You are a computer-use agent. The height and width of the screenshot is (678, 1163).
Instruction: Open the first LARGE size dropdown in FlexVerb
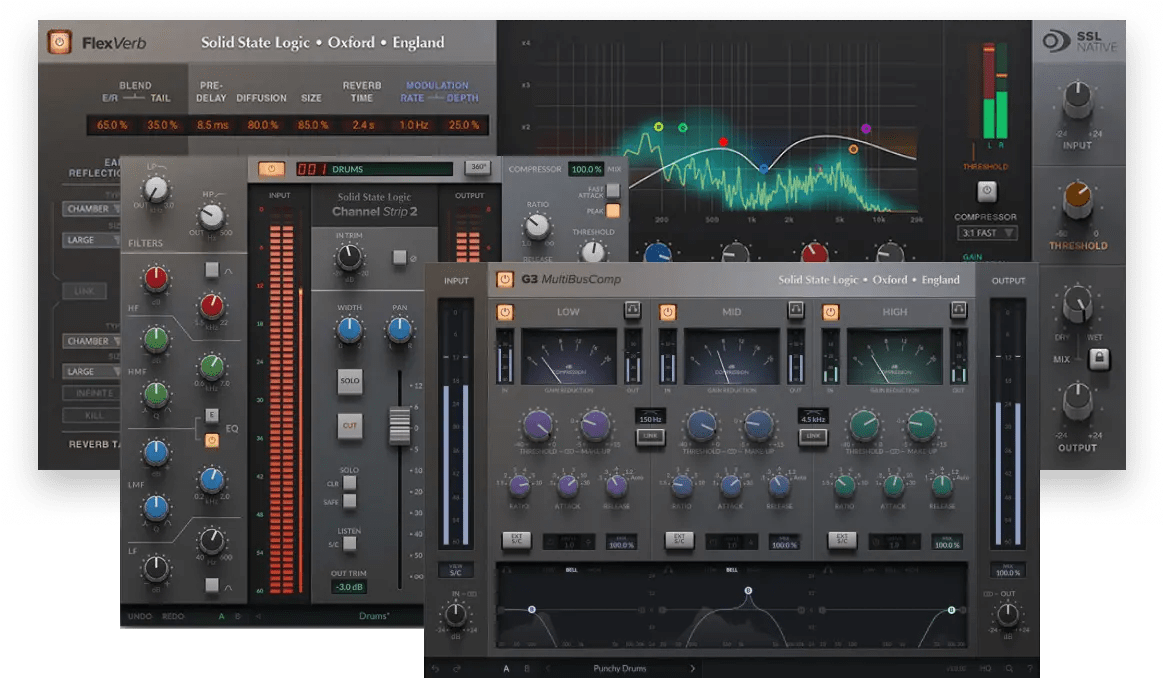click(x=92, y=240)
